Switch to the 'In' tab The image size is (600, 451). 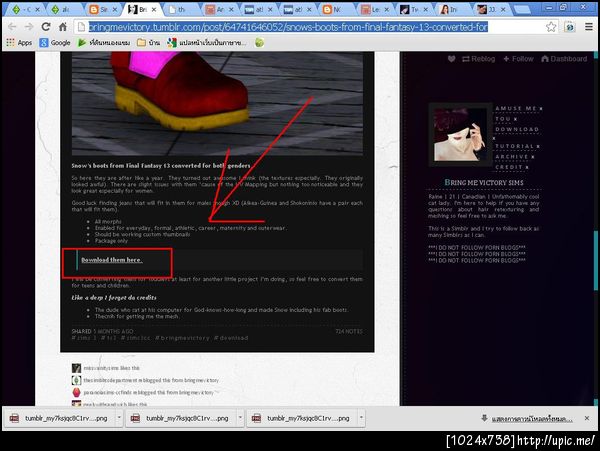pyautogui.click(x=452, y=10)
